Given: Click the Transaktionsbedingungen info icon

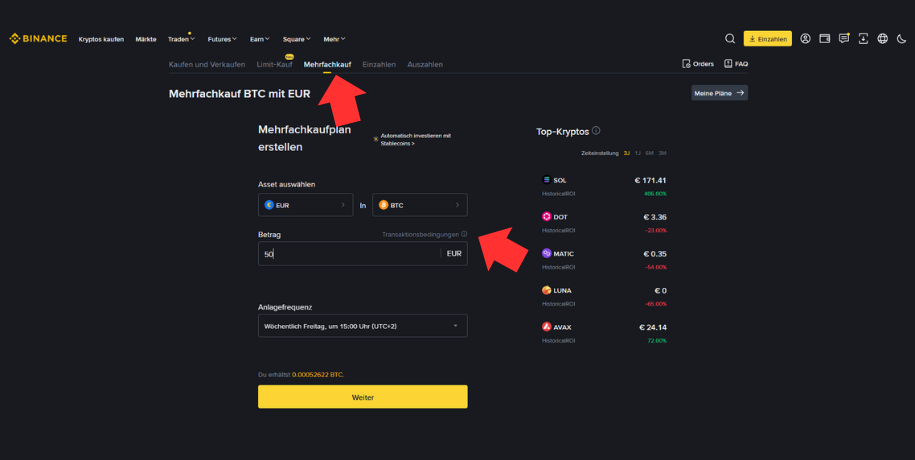Looking at the screenshot, I should [x=464, y=234].
